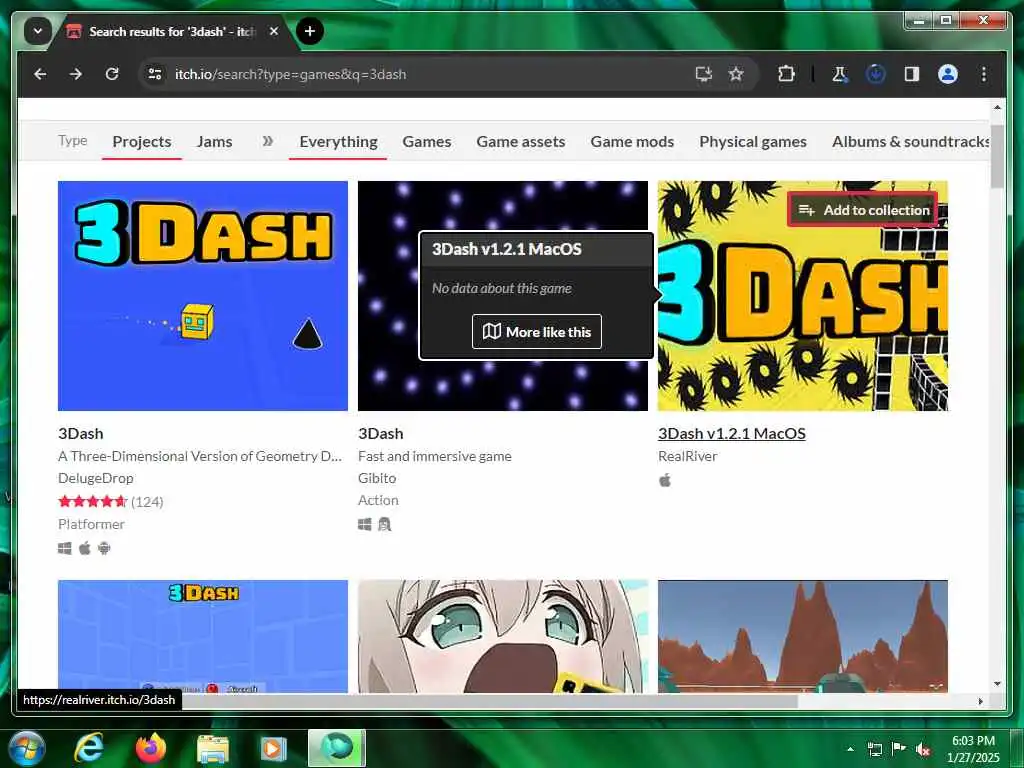Open Windows Explorer from the taskbar
The image size is (1024, 768).
click(213, 748)
